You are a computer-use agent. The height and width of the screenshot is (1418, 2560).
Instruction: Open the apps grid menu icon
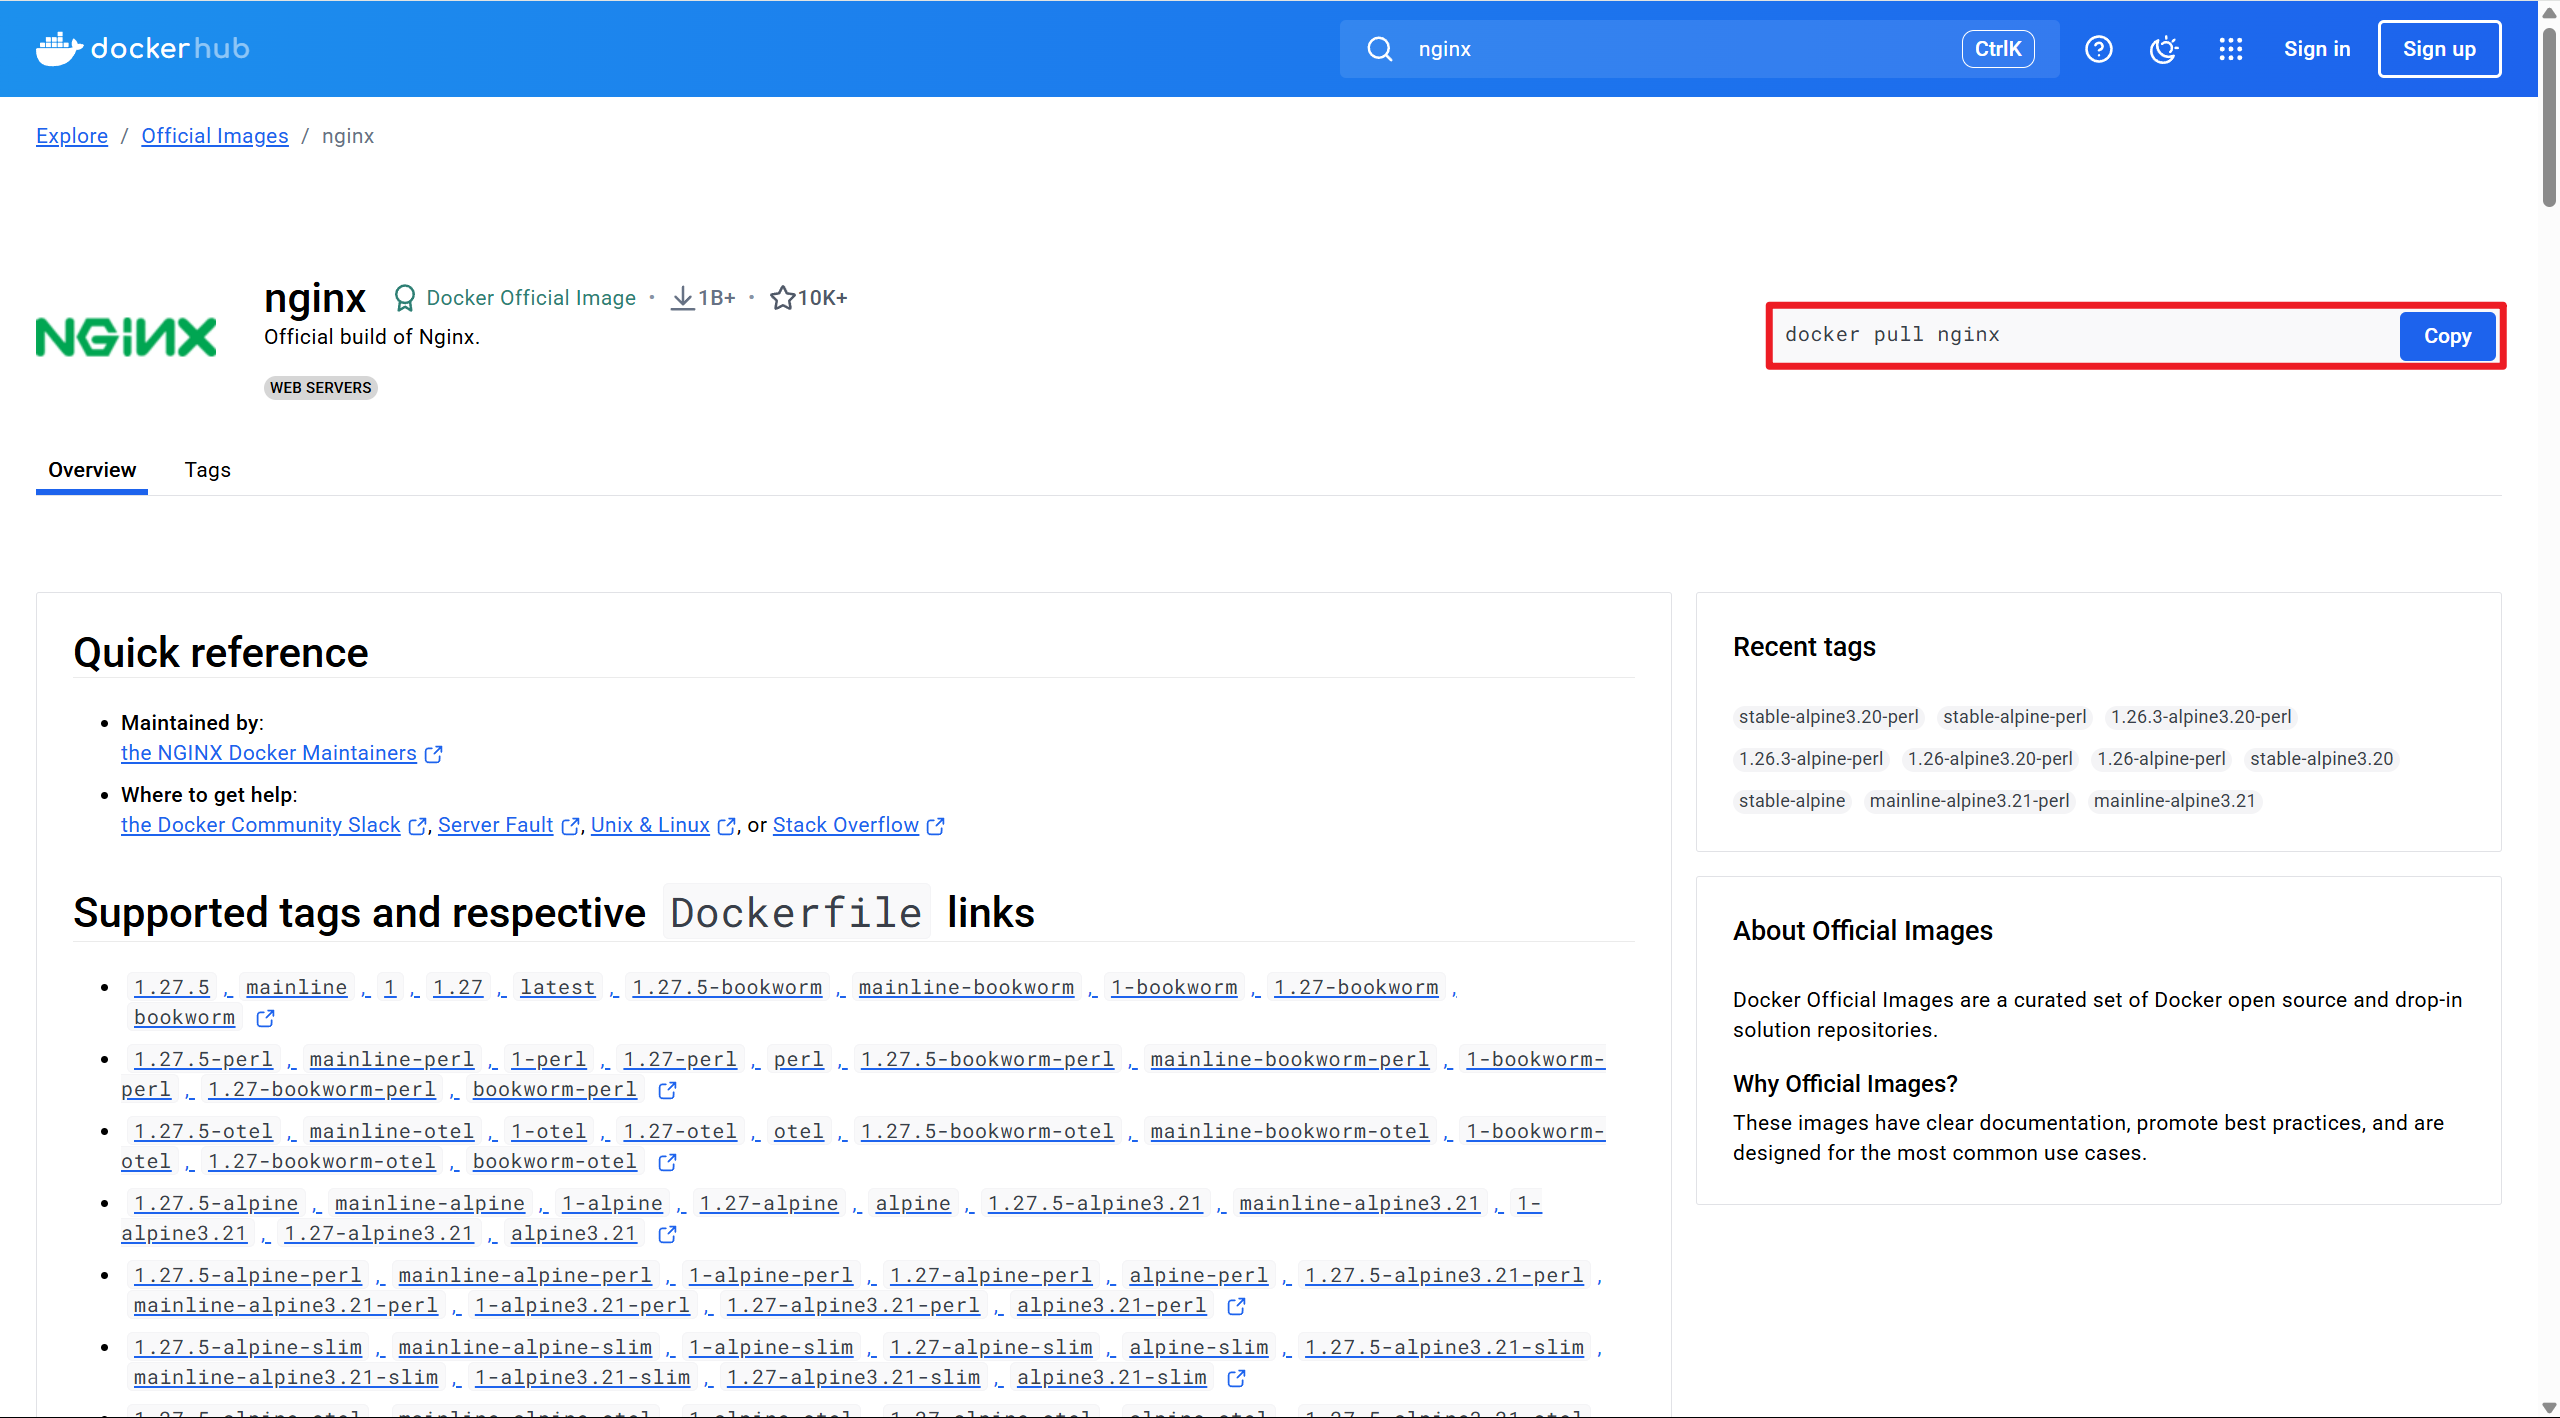[x=2231, y=49]
